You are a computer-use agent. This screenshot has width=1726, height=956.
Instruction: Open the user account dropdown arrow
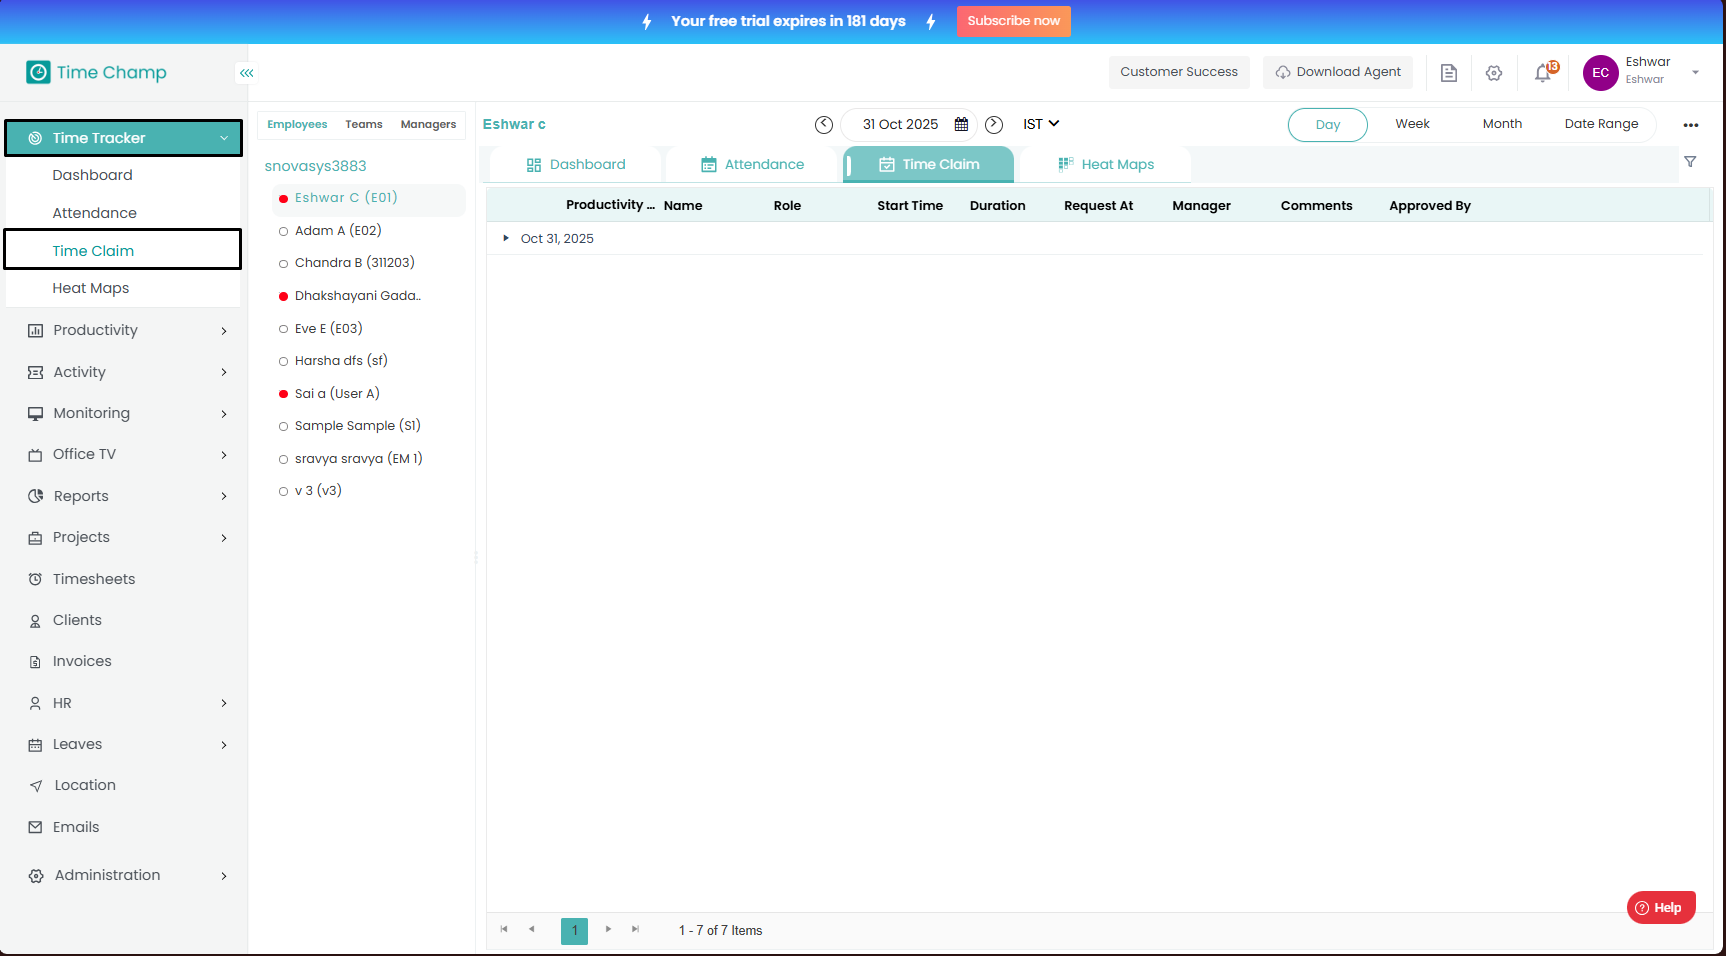(1695, 72)
